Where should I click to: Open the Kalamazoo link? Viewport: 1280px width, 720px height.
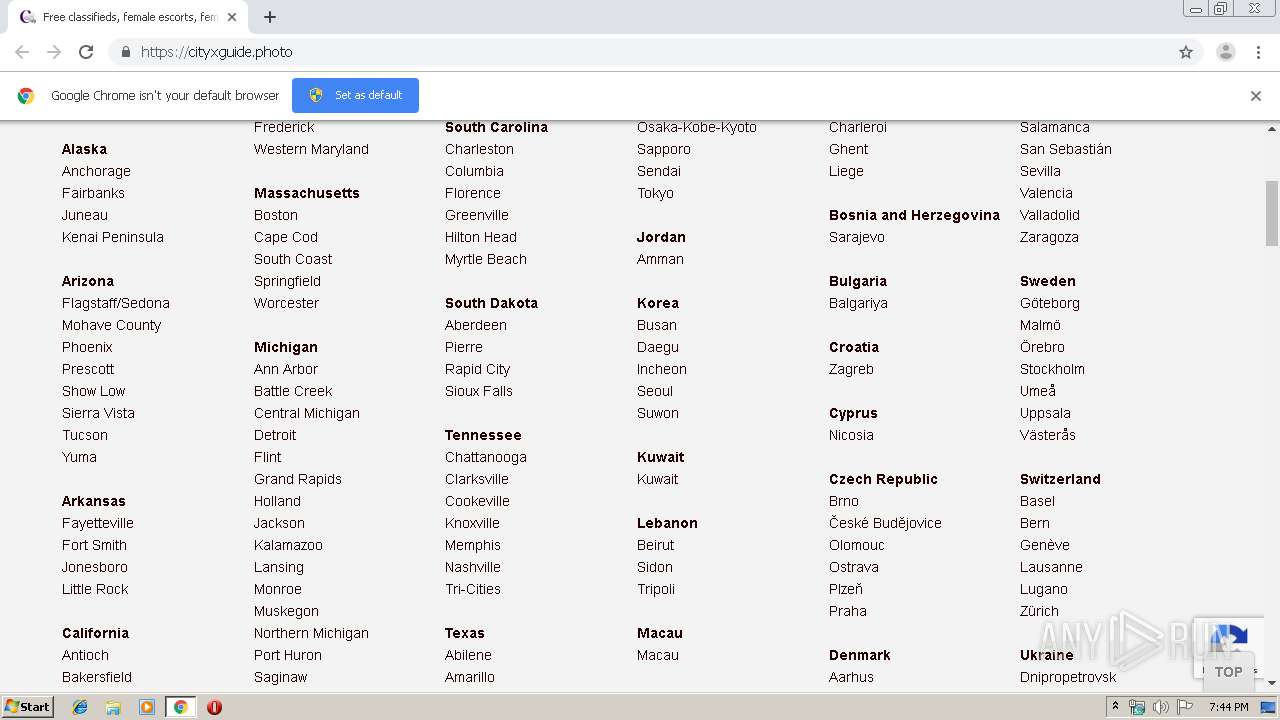[x=288, y=545]
